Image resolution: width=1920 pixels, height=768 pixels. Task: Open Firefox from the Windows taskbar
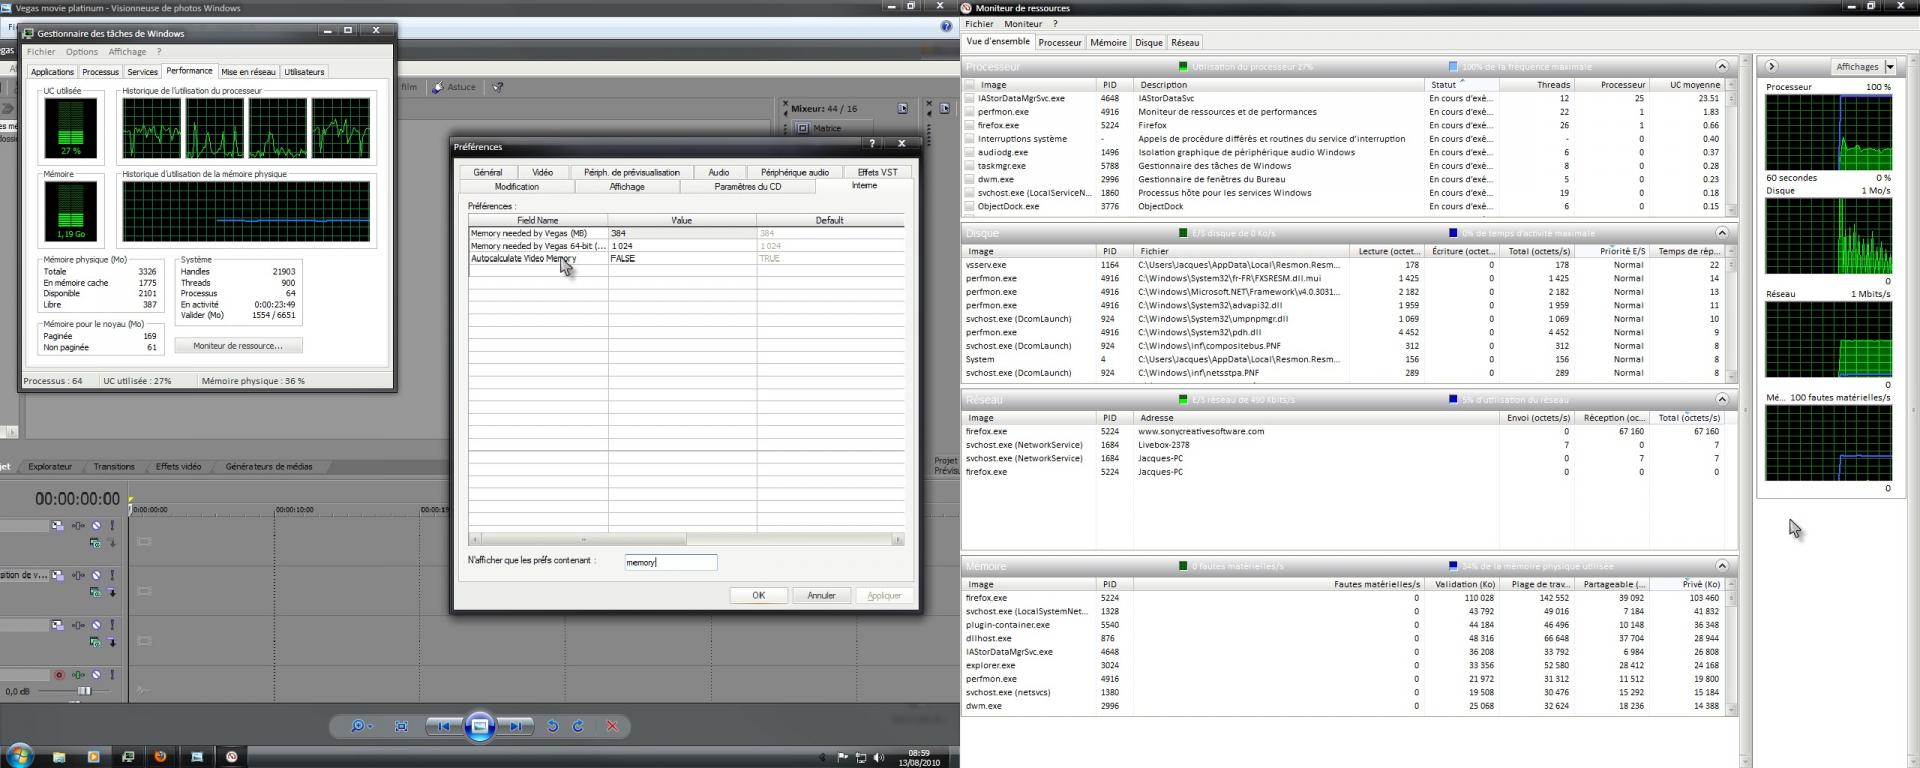click(x=160, y=757)
